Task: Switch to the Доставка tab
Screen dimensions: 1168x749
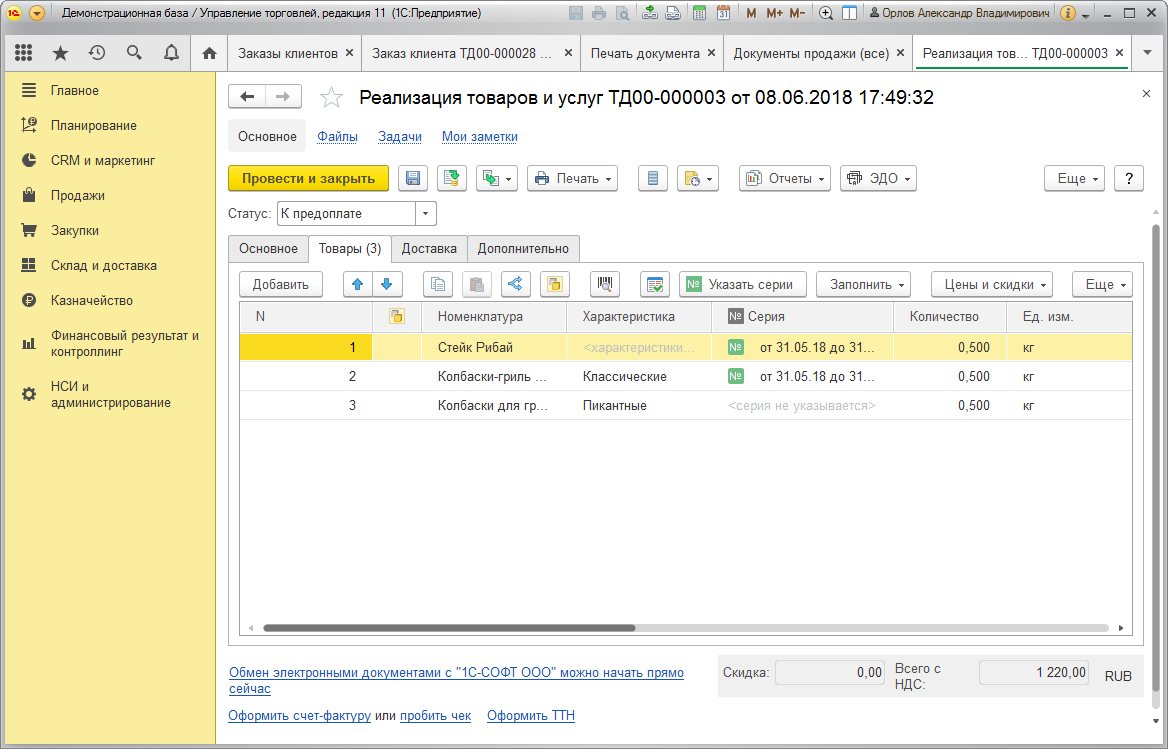Action: click(x=429, y=249)
